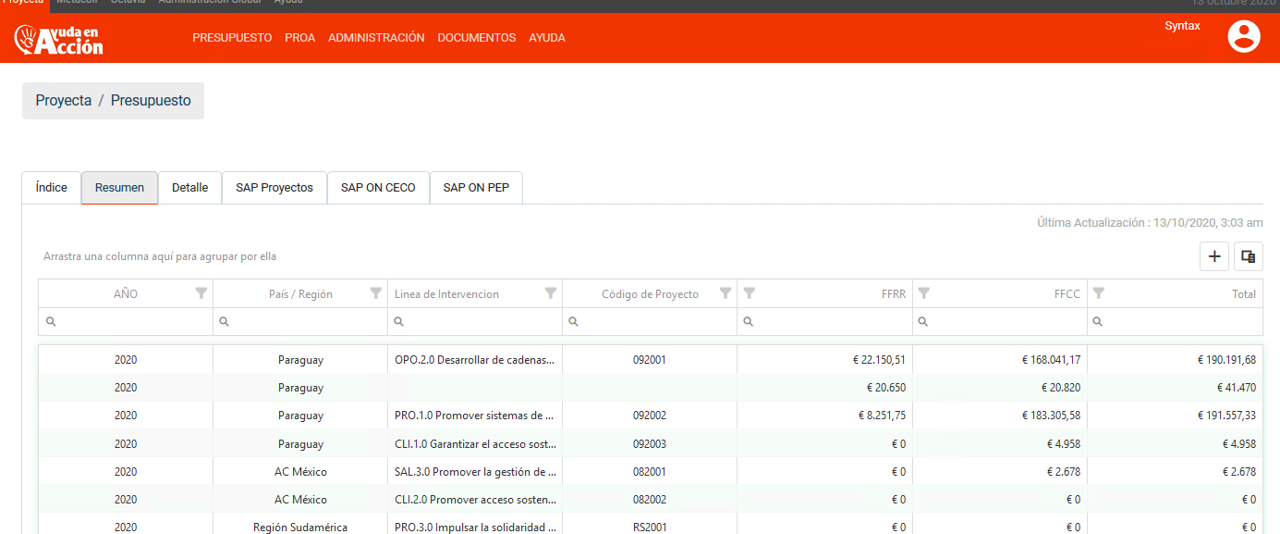Select project code cell 082001
This screenshot has height=534, width=1280.
click(x=650, y=472)
